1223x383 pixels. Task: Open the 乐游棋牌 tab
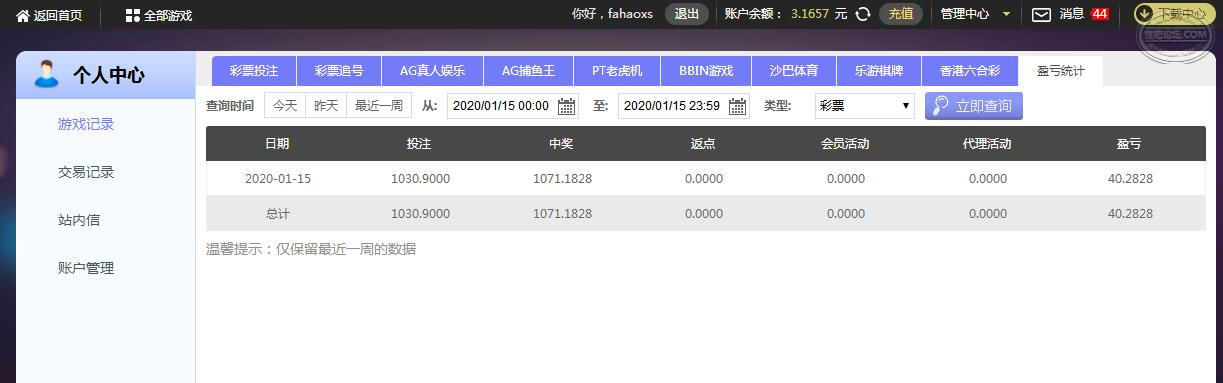879,71
